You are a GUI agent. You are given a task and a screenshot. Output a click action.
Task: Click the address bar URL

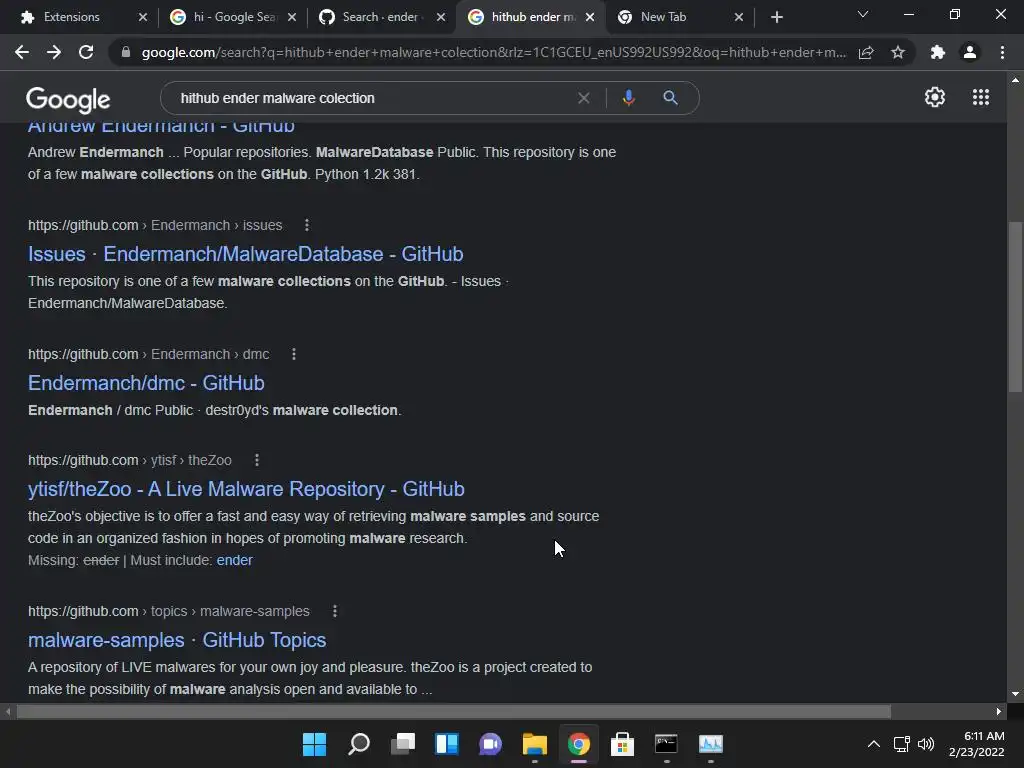point(494,52)
